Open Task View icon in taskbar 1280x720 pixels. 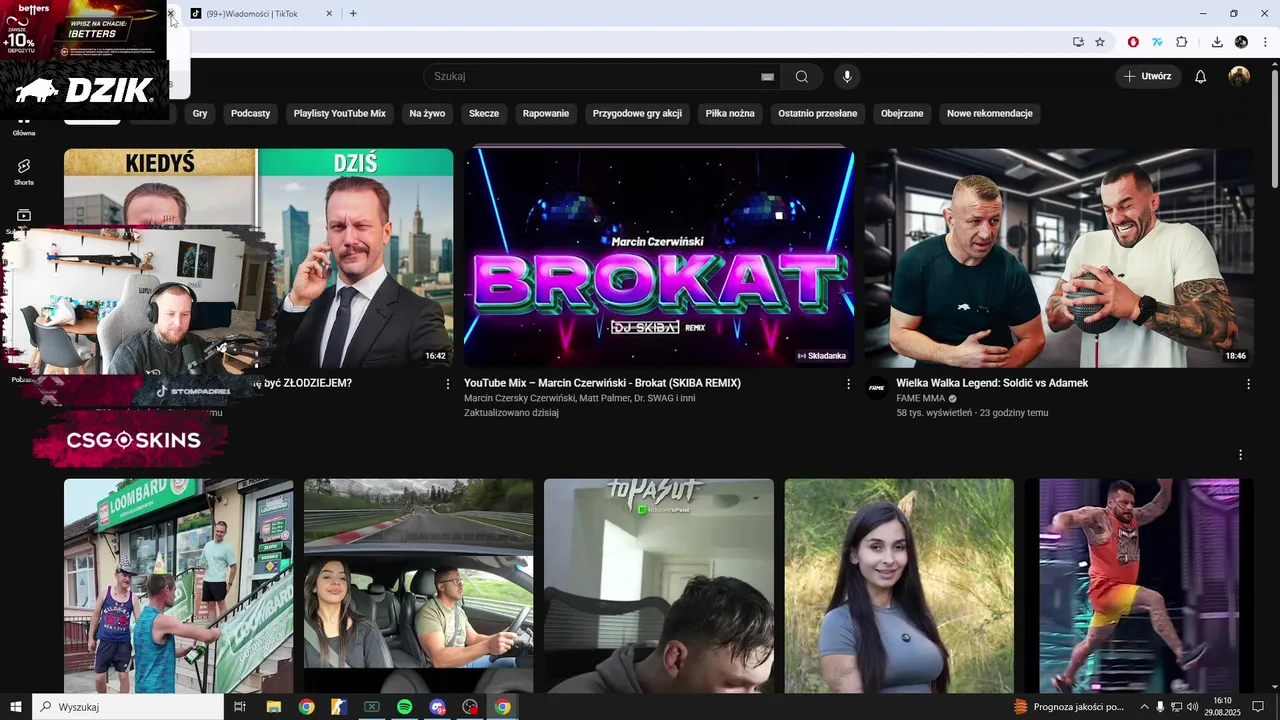(240, 707)
